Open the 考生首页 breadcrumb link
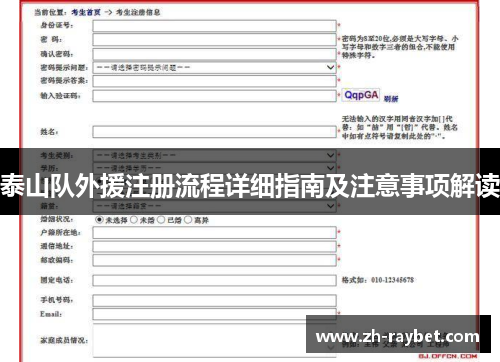Screen dimensions: 500x362 pos(86,13)
